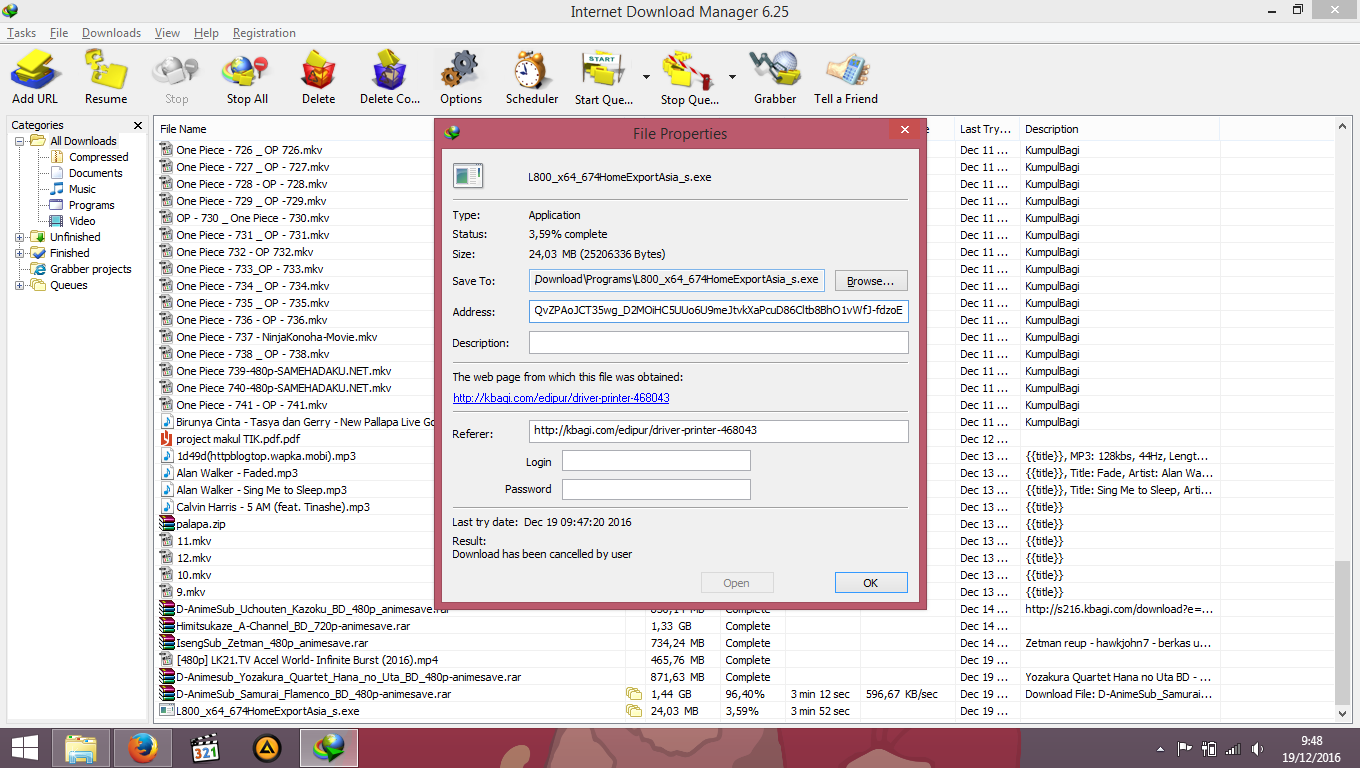The height and width of the screenshot is (768, 1360).
Task: Click the IDM taskbar icon
Action: point(328,747)
